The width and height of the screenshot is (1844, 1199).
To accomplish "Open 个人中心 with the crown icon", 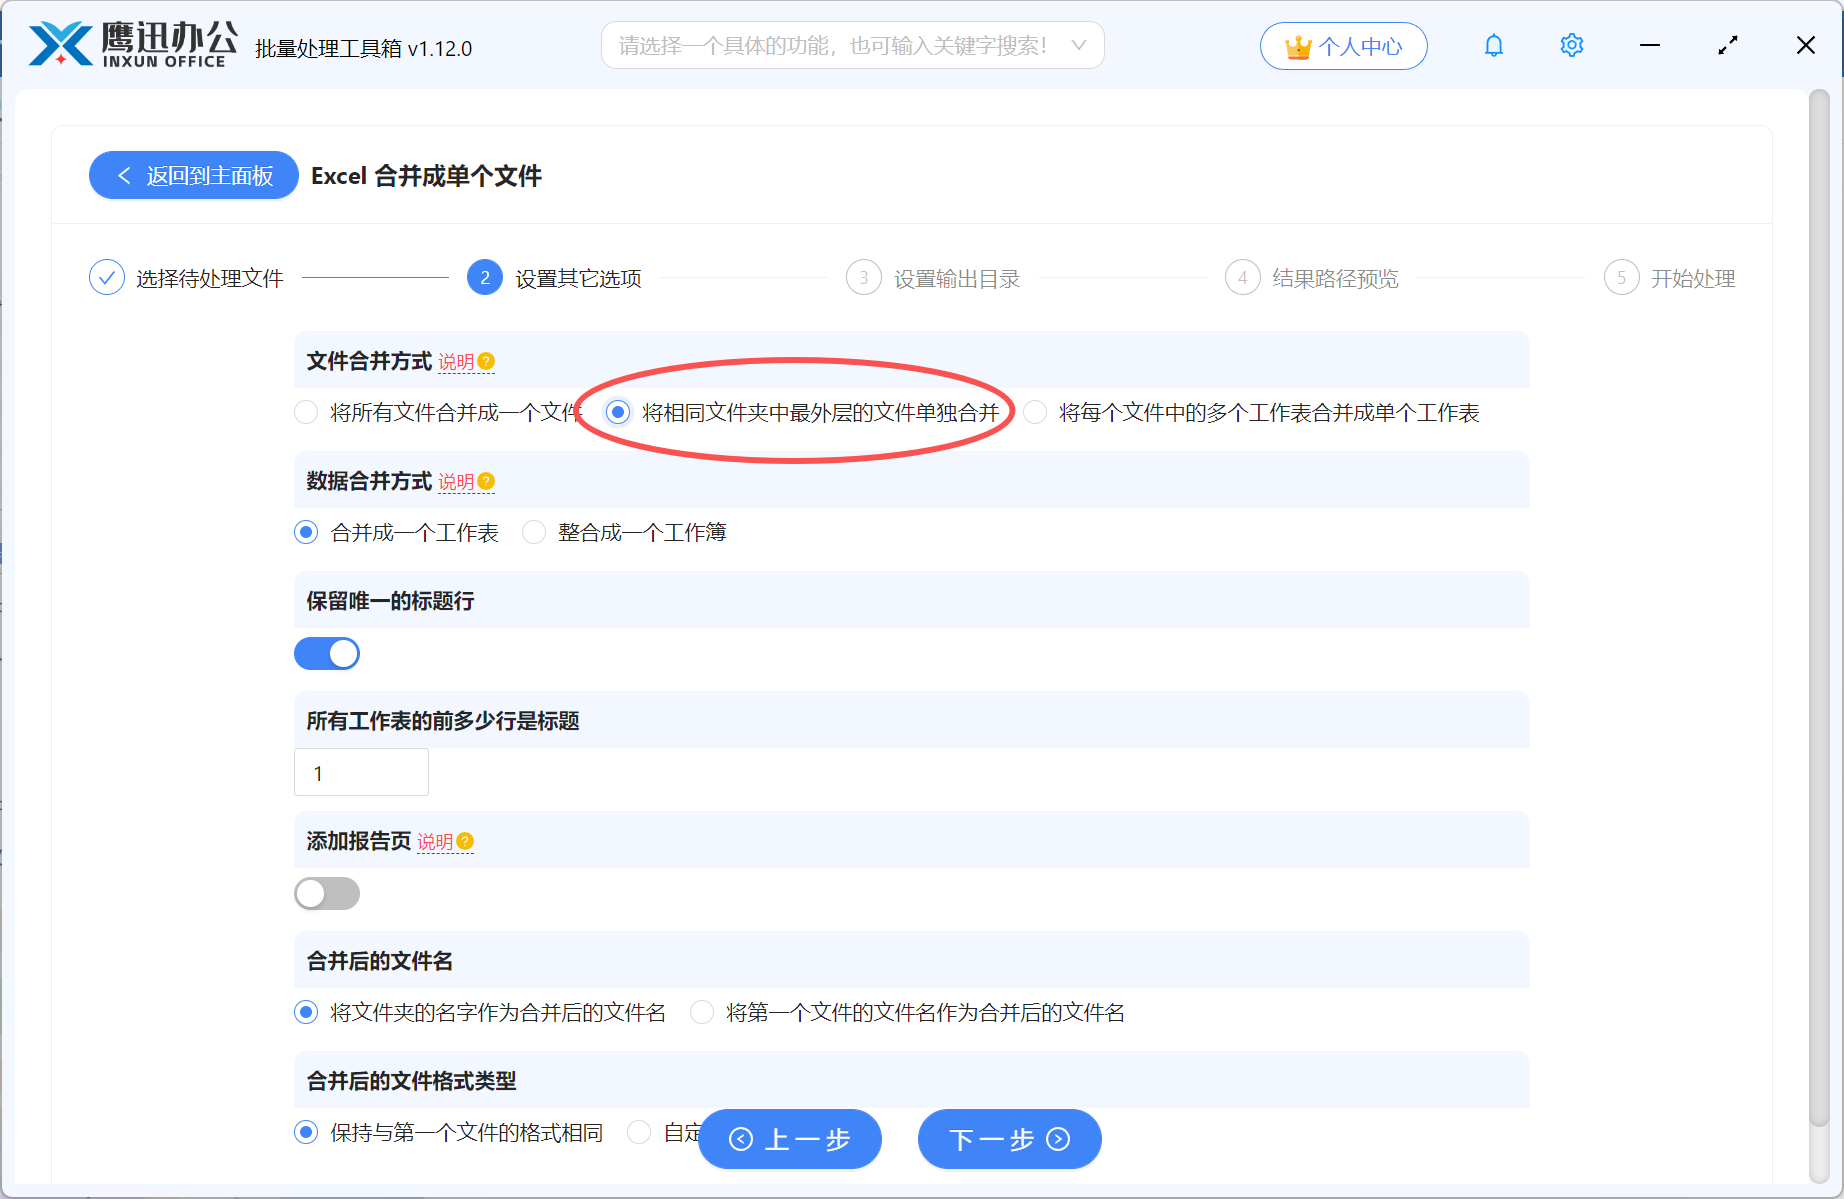I will pos(1343,46).
